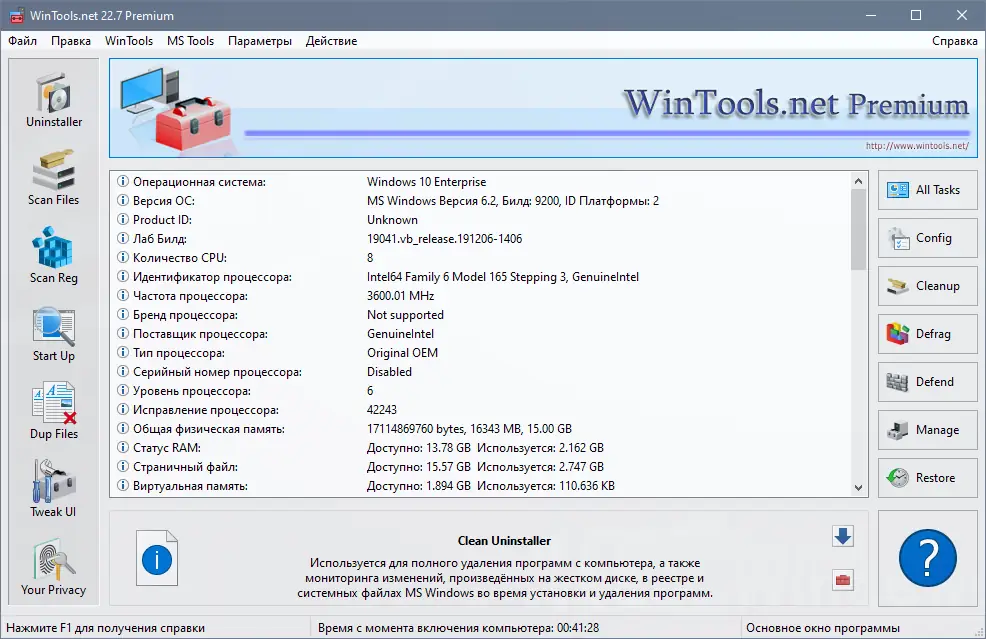Launch the Defrag utility
The image size is (986, 639).
pyautogui.click(x=927, y=334)
